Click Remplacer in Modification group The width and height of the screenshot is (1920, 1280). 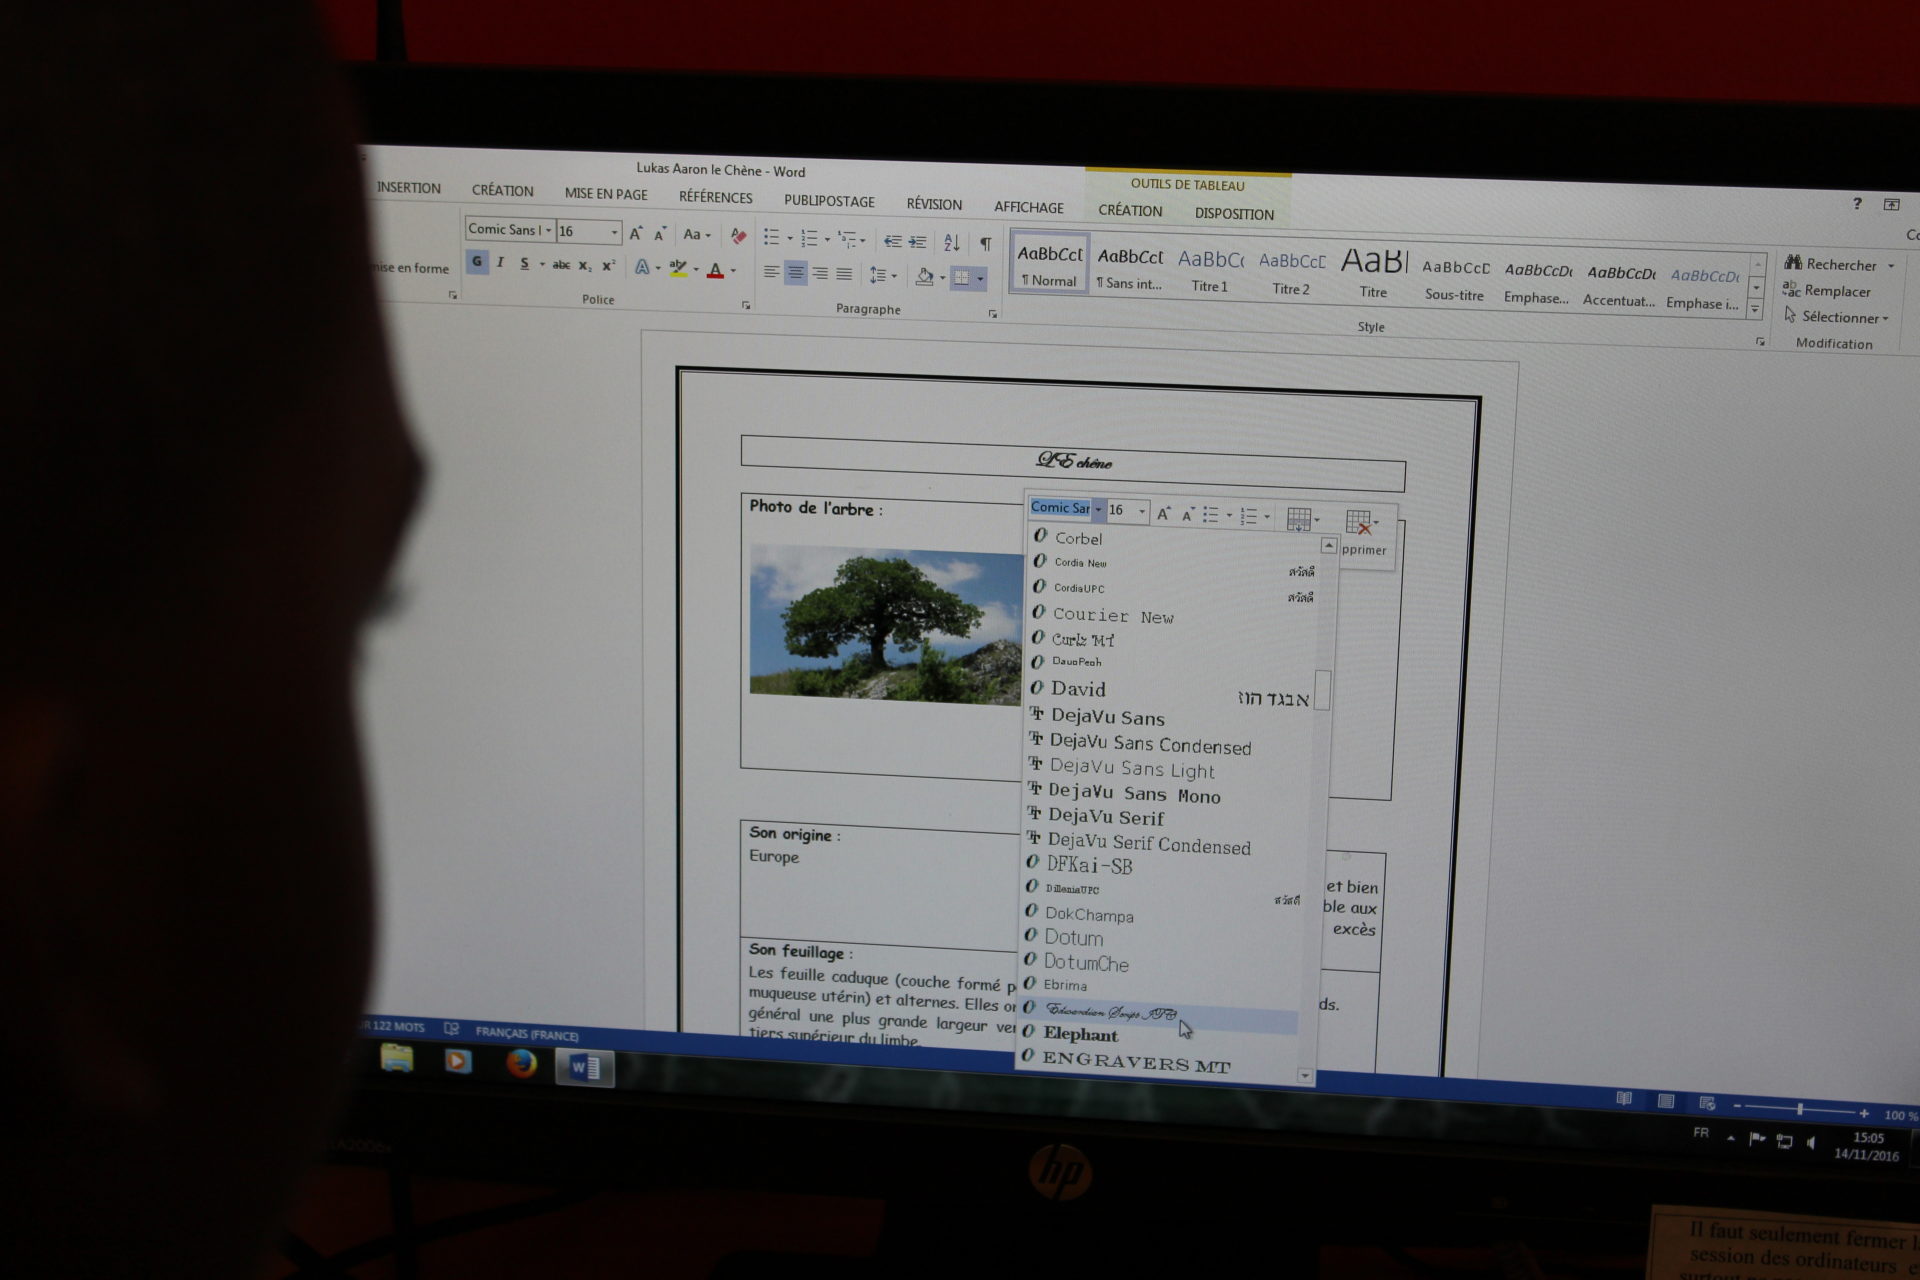click(1827, 291)
